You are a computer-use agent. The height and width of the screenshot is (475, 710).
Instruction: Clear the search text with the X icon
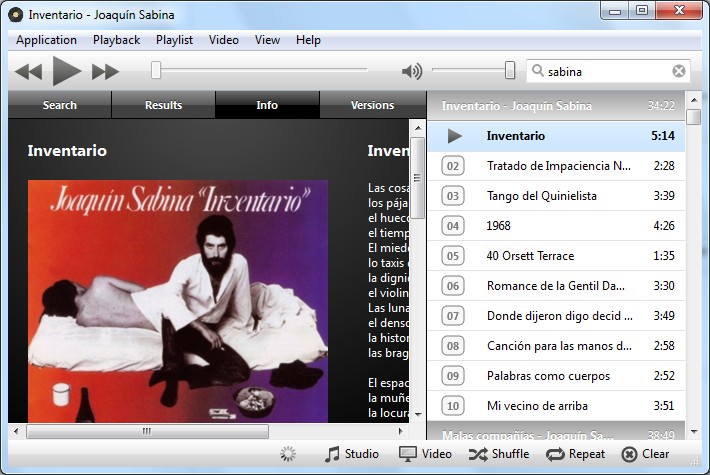click(678, 71)
